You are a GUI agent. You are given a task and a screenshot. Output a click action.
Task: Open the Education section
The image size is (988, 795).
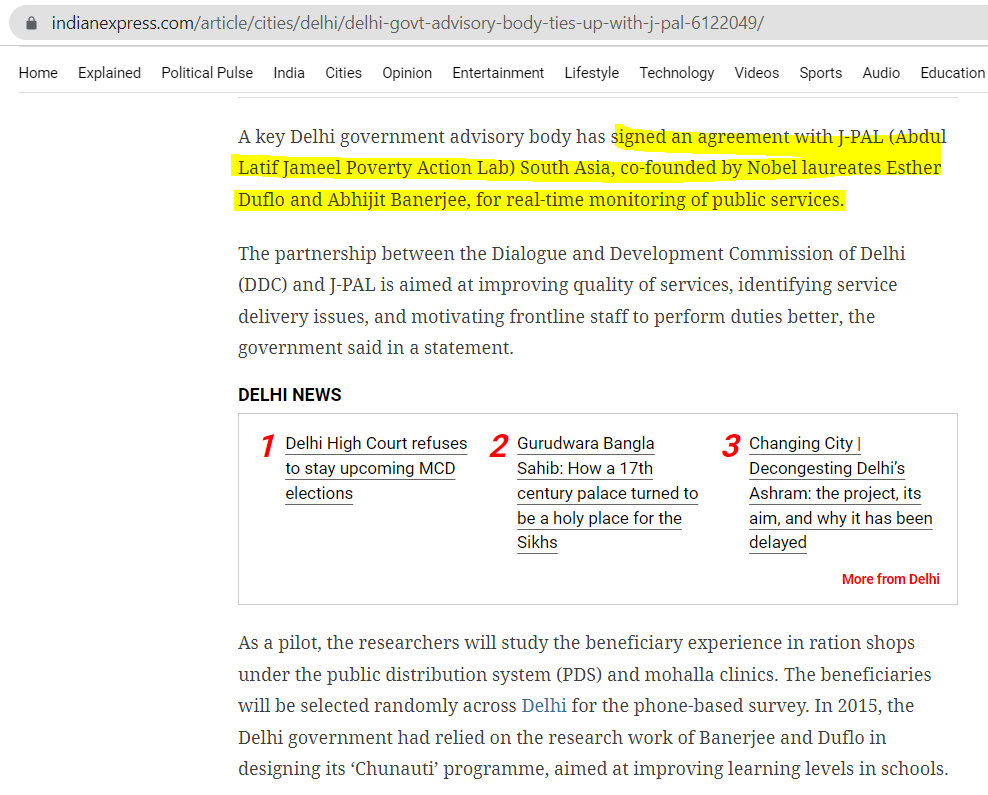tap(952, 73)
